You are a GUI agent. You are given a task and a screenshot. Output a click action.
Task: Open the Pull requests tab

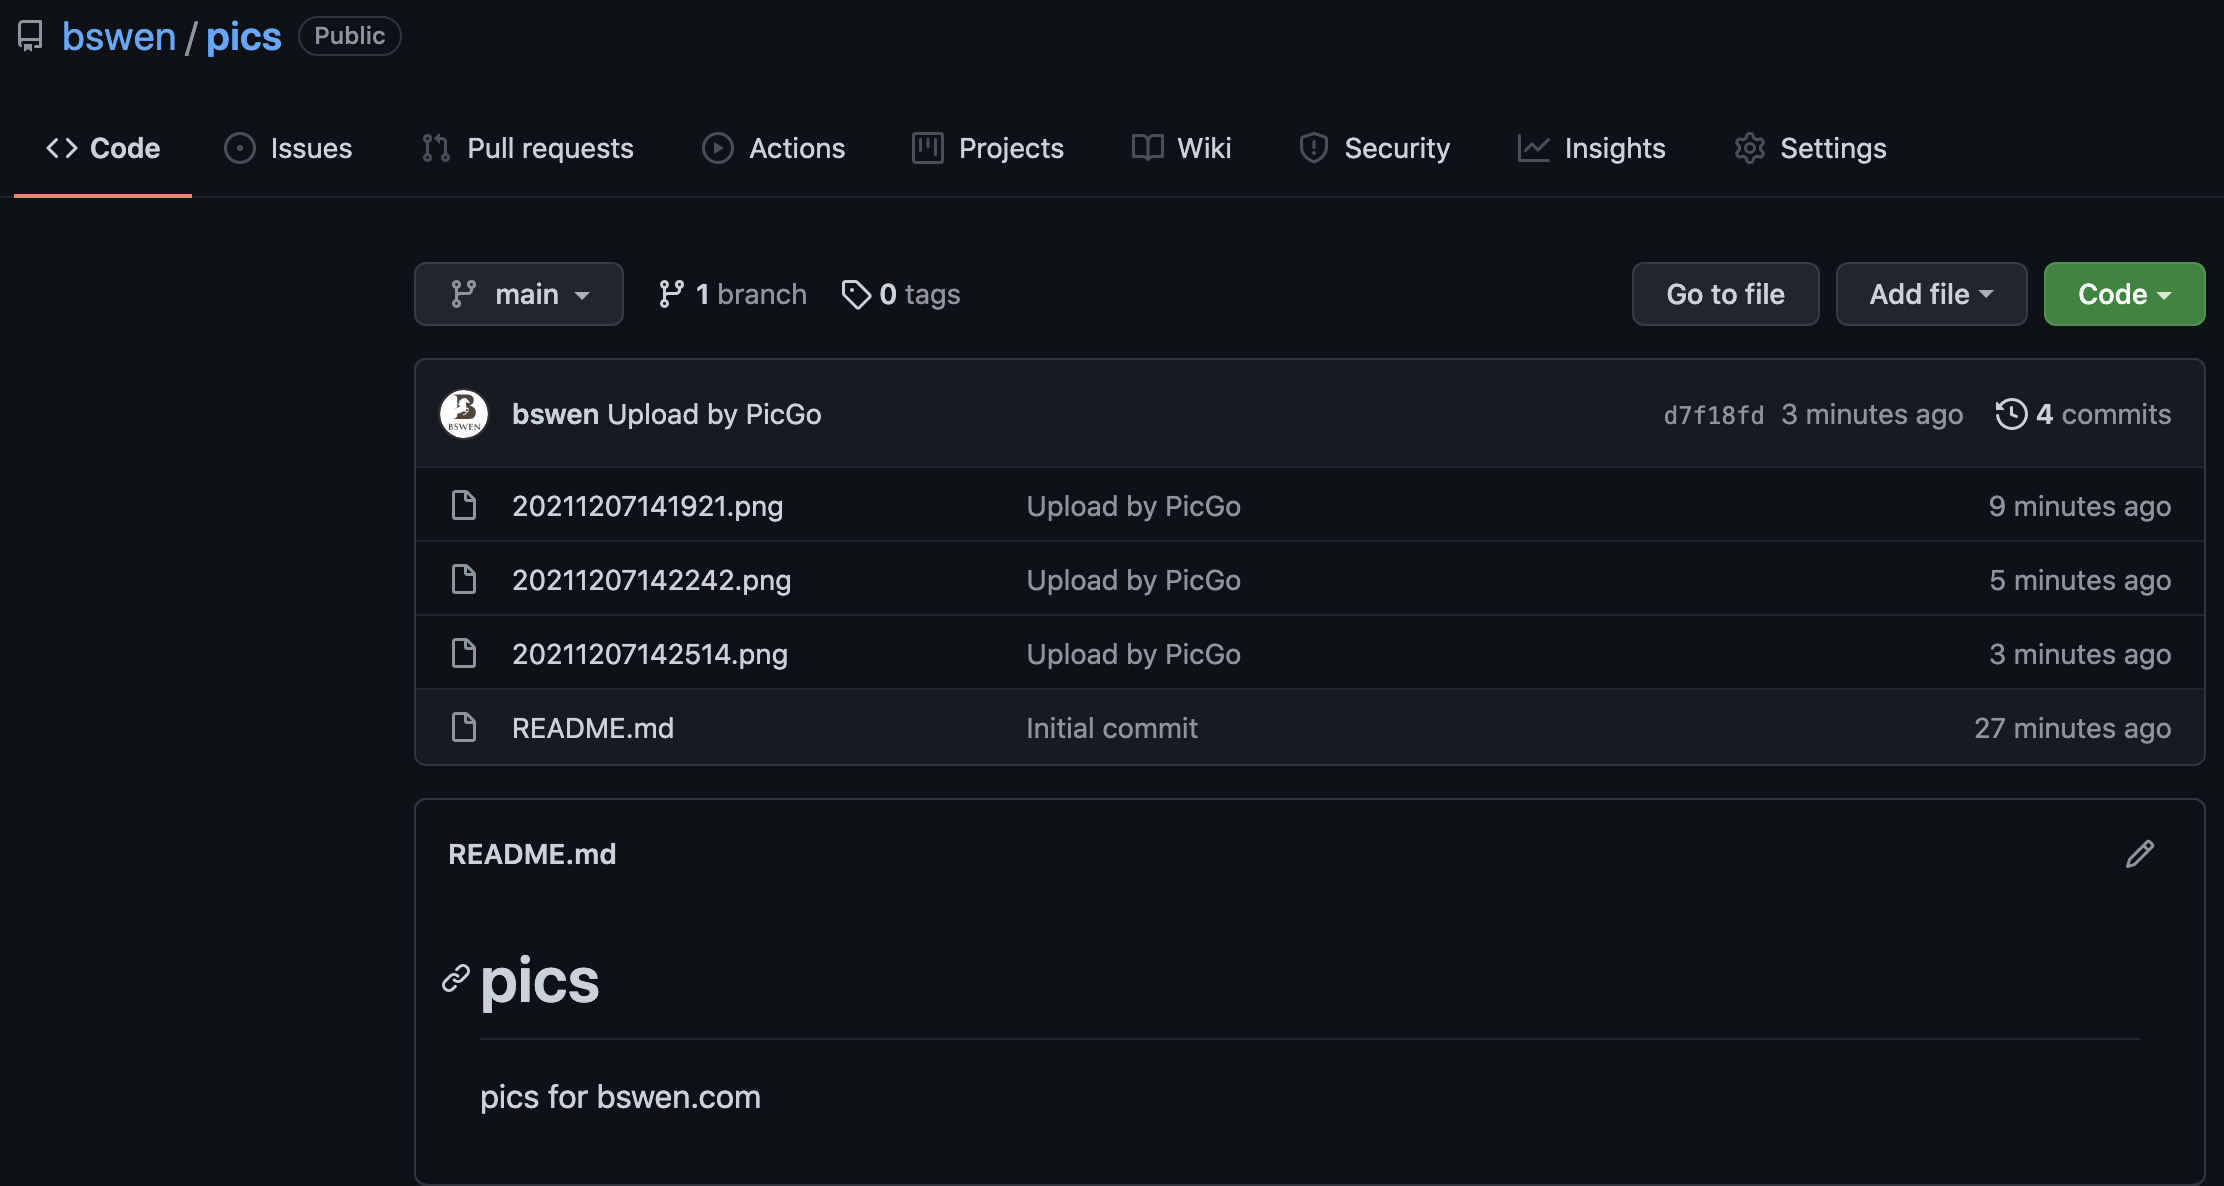tap(528, 148)
